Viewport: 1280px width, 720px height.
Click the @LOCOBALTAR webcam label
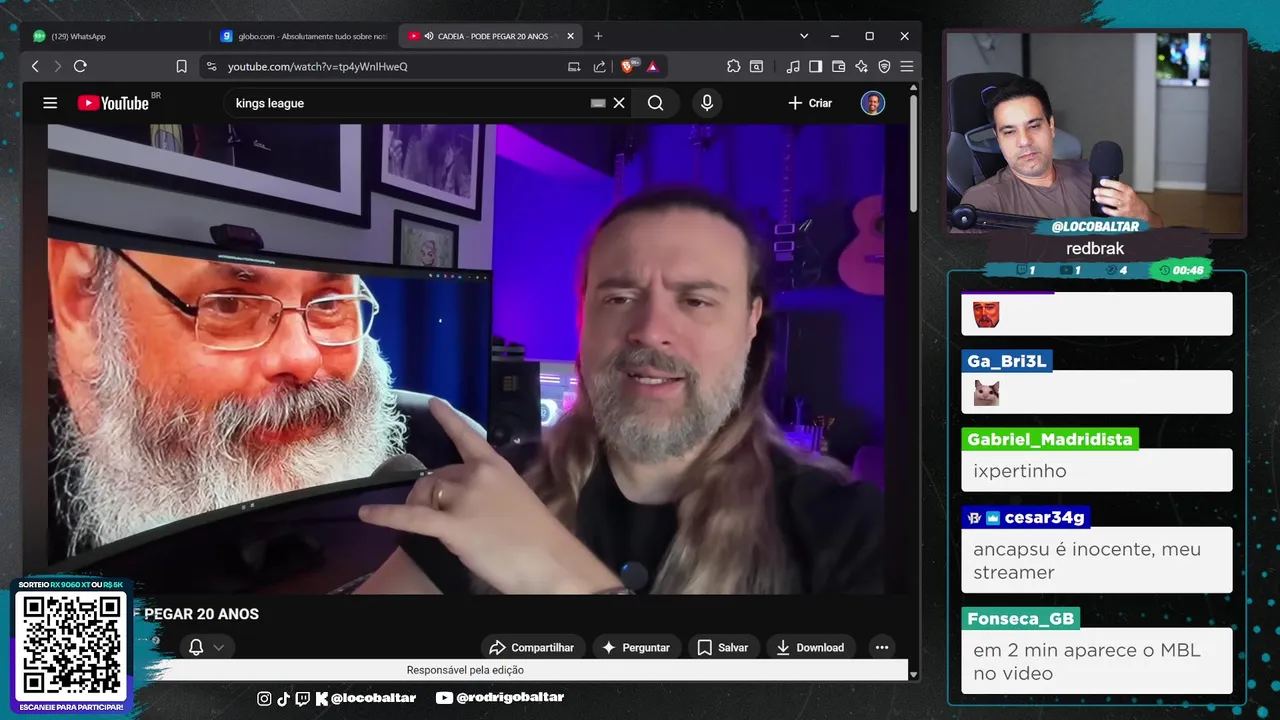click(x=1095, y=227)
